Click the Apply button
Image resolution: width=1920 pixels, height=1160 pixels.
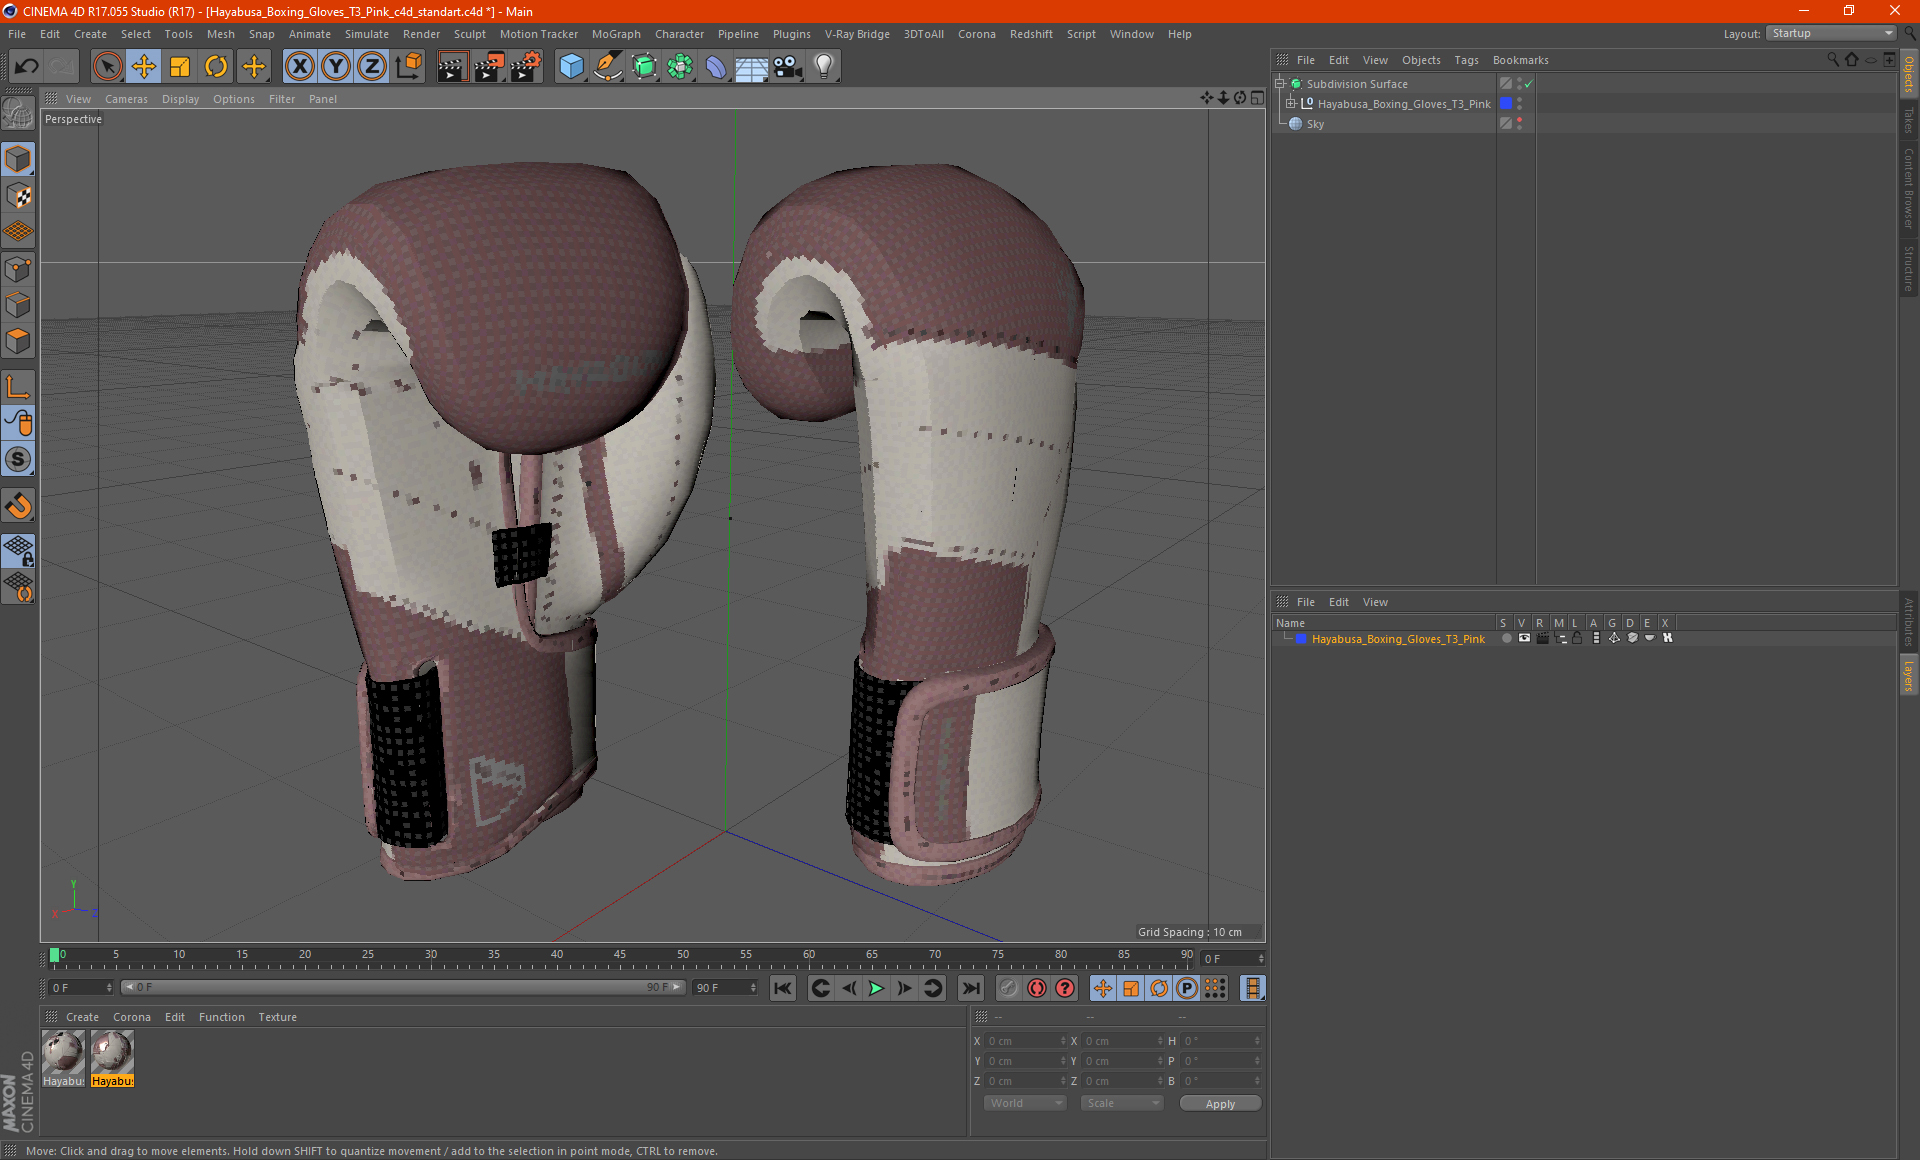(x=1220, y=1104)
